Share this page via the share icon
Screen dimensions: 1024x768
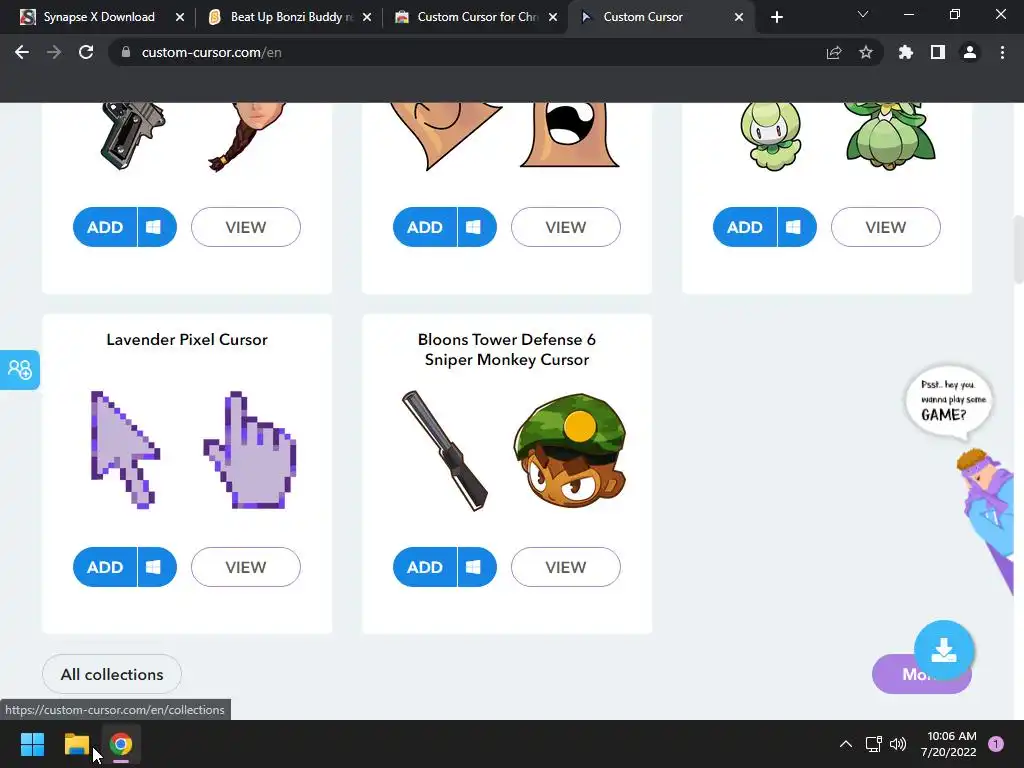click(834, 52)
